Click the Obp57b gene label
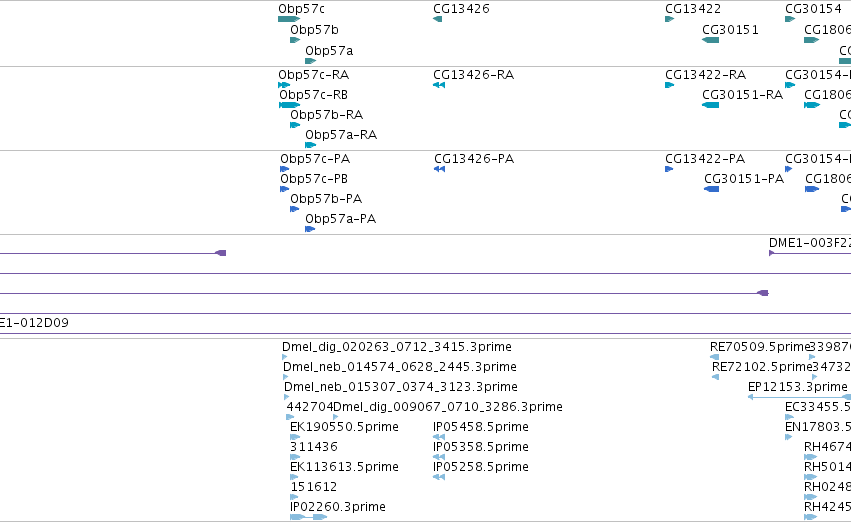This screenshot has height=522, width=851. click(314, 30)
